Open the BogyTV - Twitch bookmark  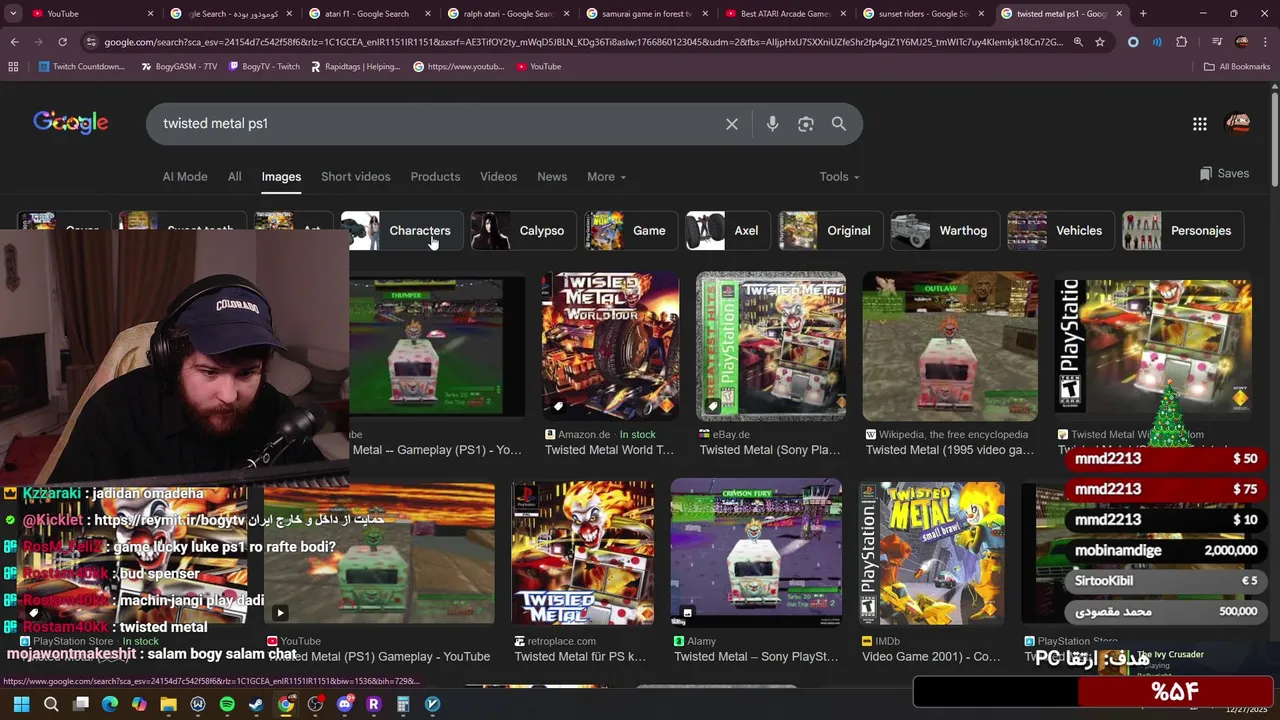(x=265, y=66)
